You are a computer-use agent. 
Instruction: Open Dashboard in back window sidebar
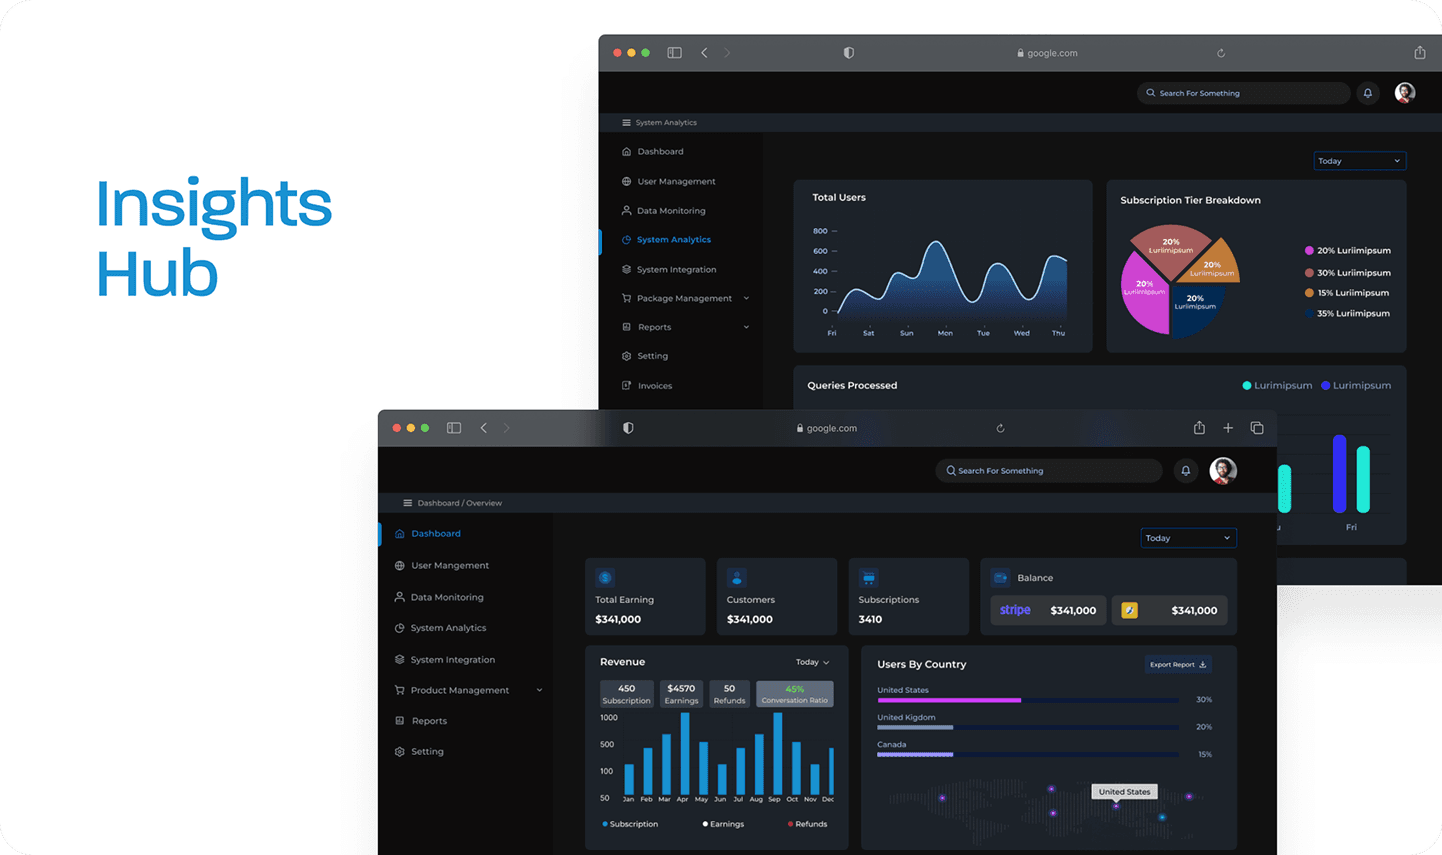coord(653,152)
